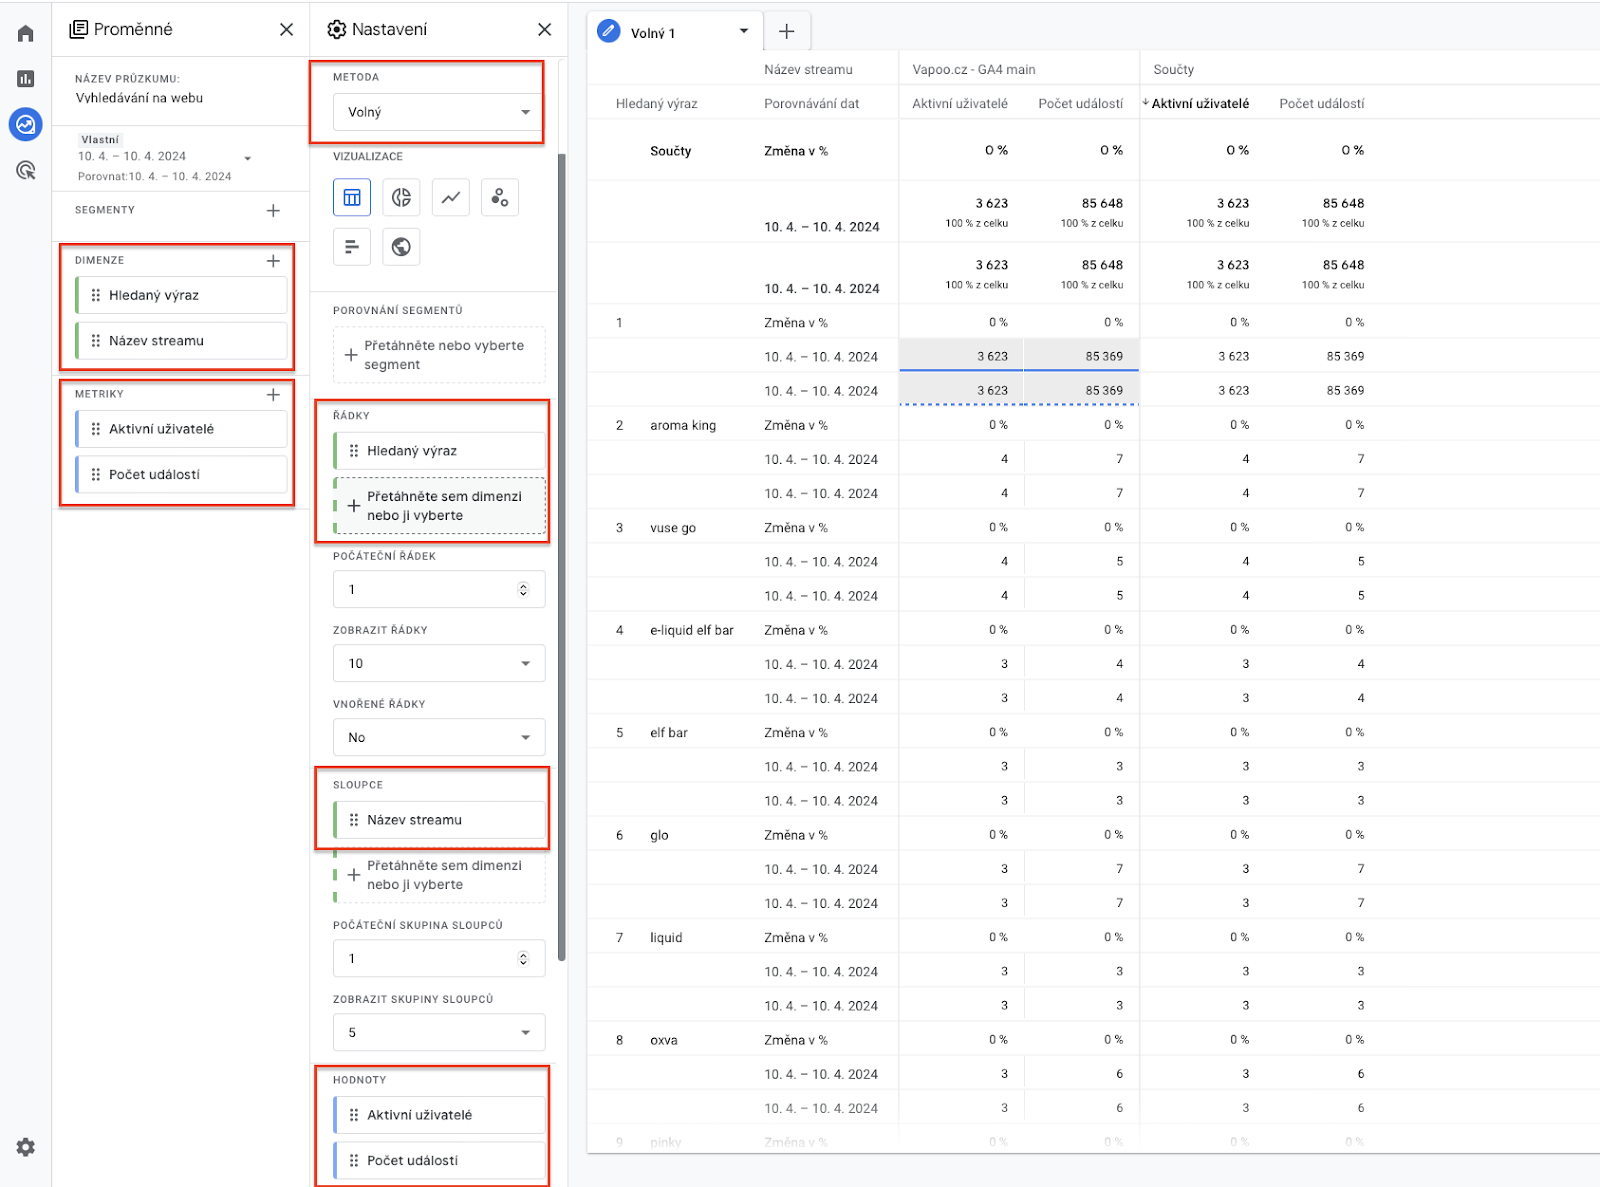This screenshot has height=1187, width=1600.
Task: Add a new exploration tab with plus
Action: (x=787, y=32)
